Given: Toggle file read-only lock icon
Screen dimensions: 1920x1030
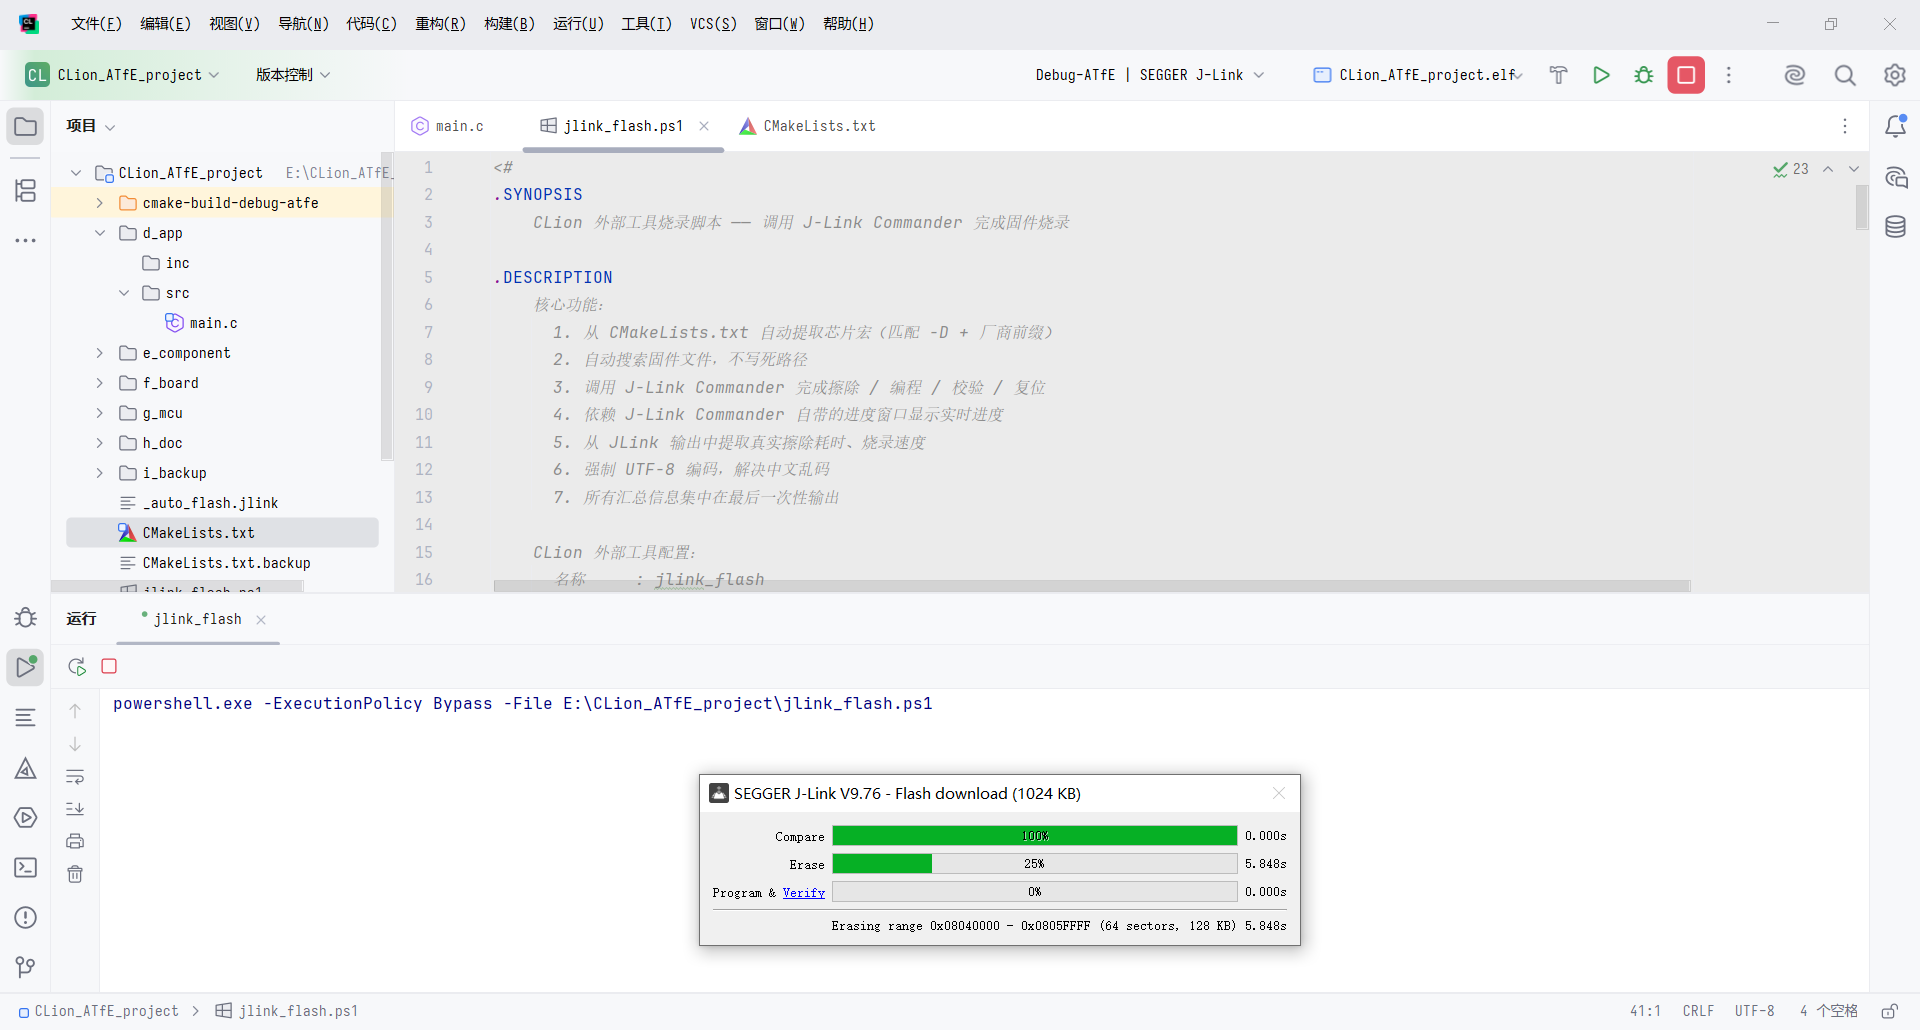Looking at the screenshot, I should point(1890,1011).
